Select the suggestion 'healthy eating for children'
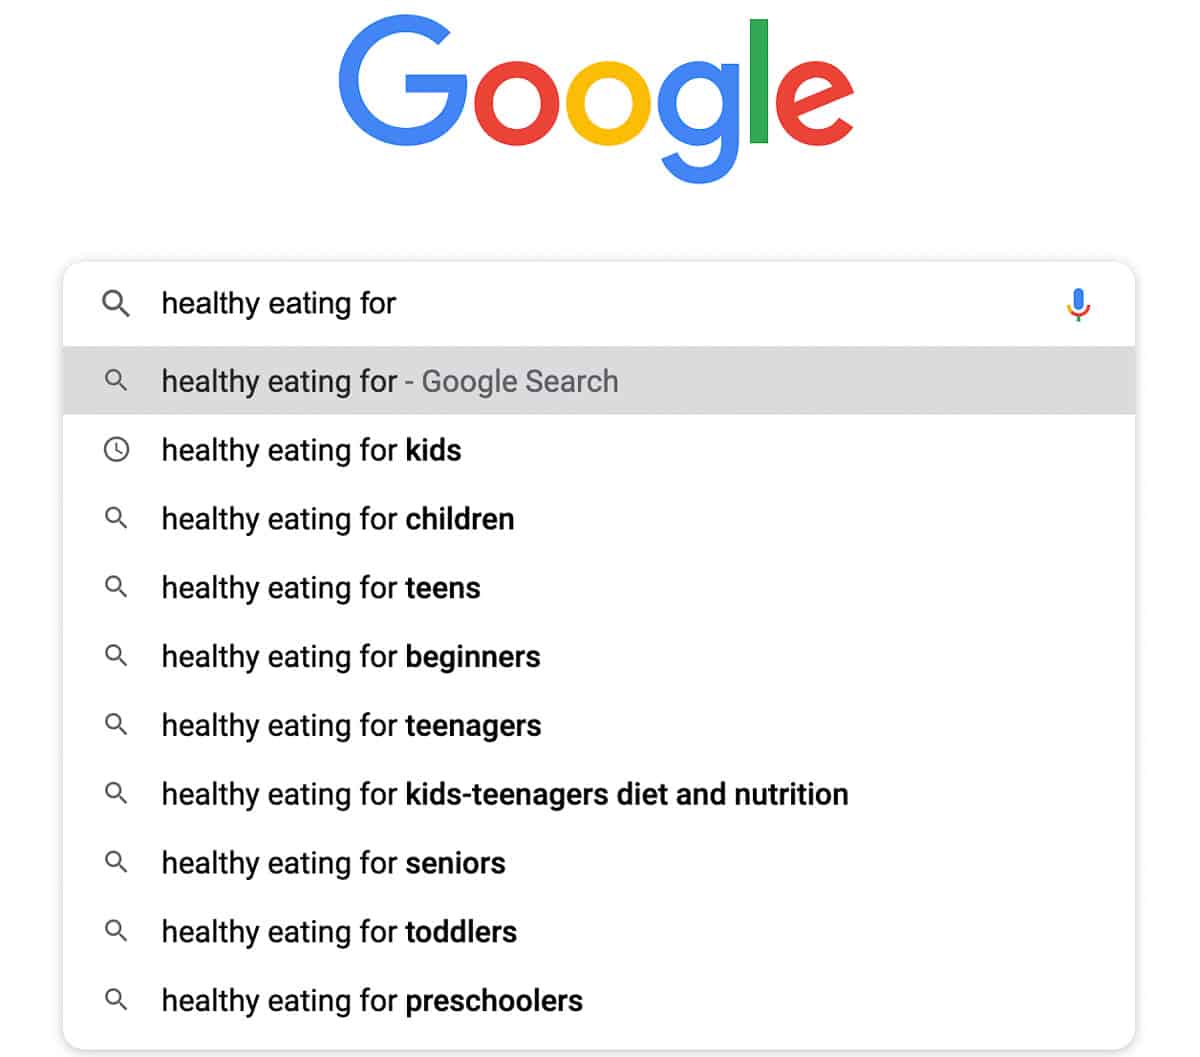 337,519
